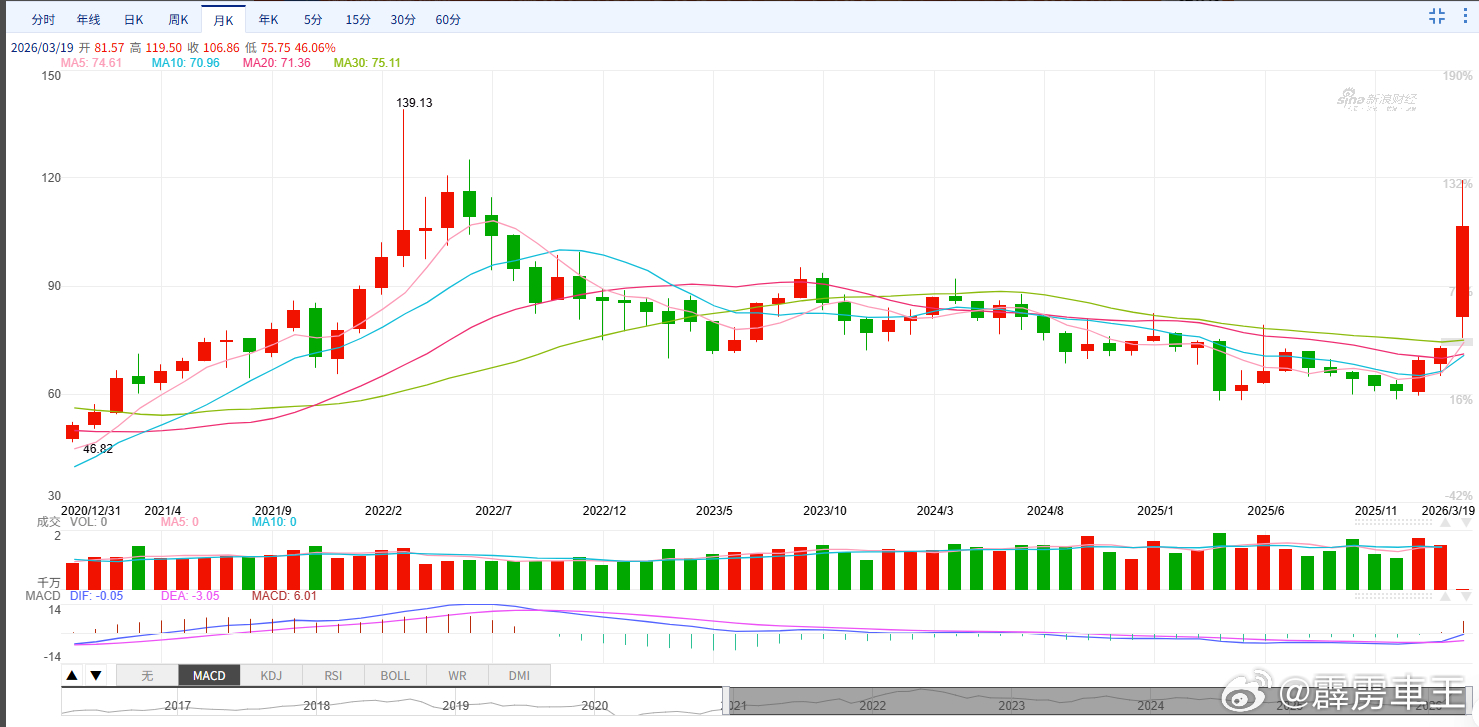Screen dimensions: 1479x727
Task: Select the MACD indicator button
Action: tap(209, 675)
